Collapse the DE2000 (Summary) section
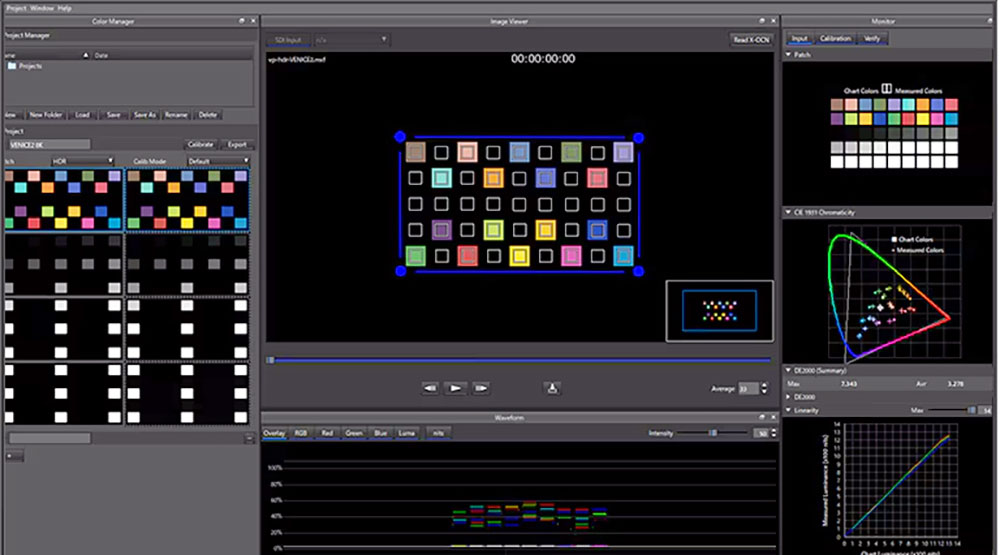This screenshot has width=1000, height=555. [789, 370]
